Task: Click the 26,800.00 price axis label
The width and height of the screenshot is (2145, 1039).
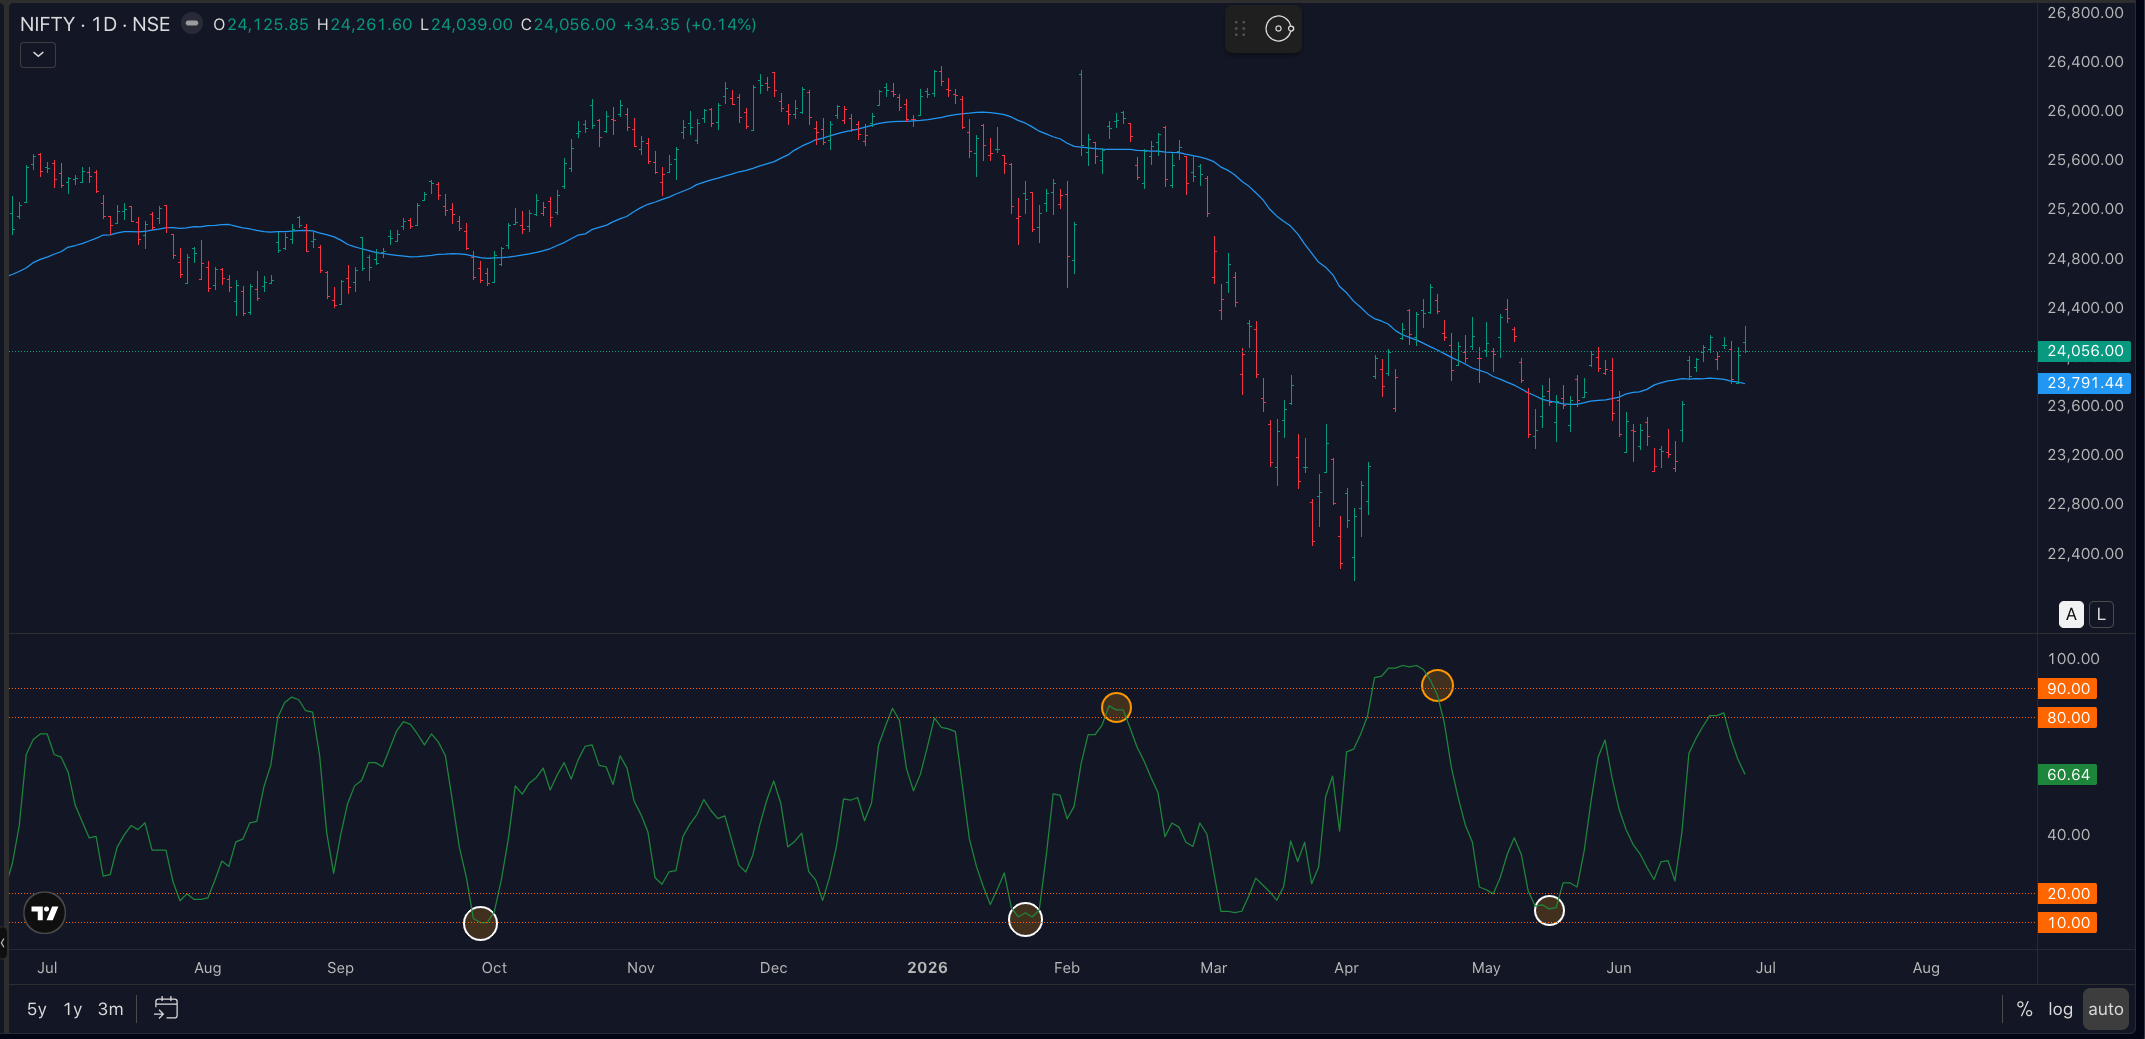Action: tap(2085, 13)
